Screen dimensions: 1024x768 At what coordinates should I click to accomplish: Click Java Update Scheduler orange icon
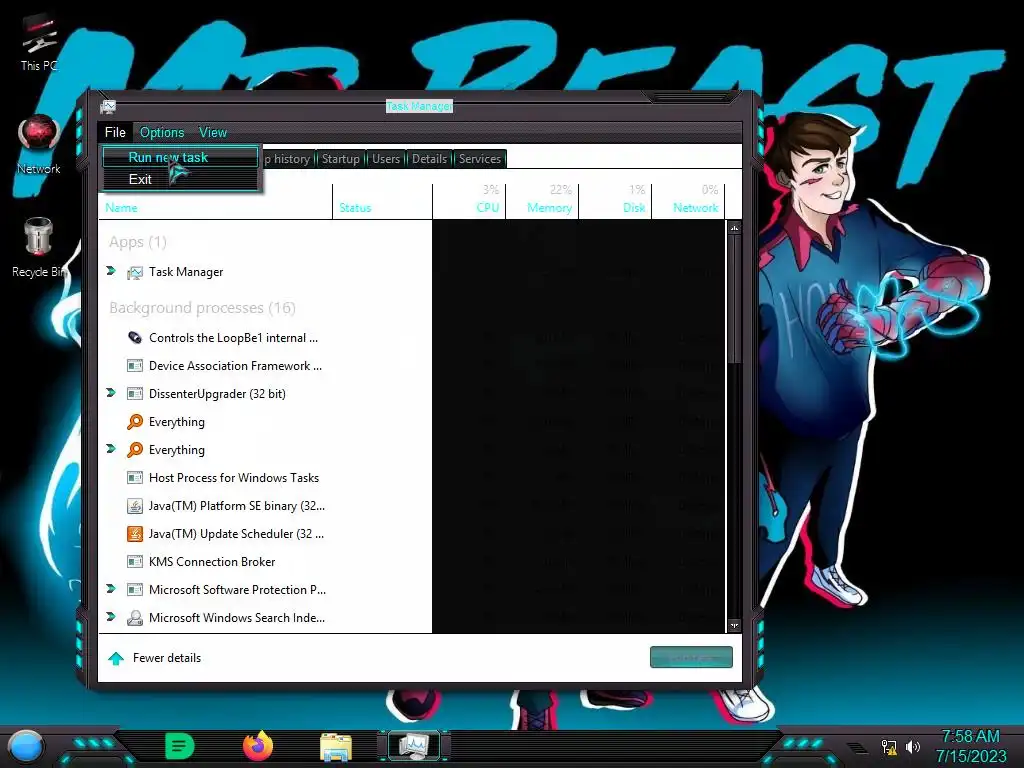pos(135,534)
